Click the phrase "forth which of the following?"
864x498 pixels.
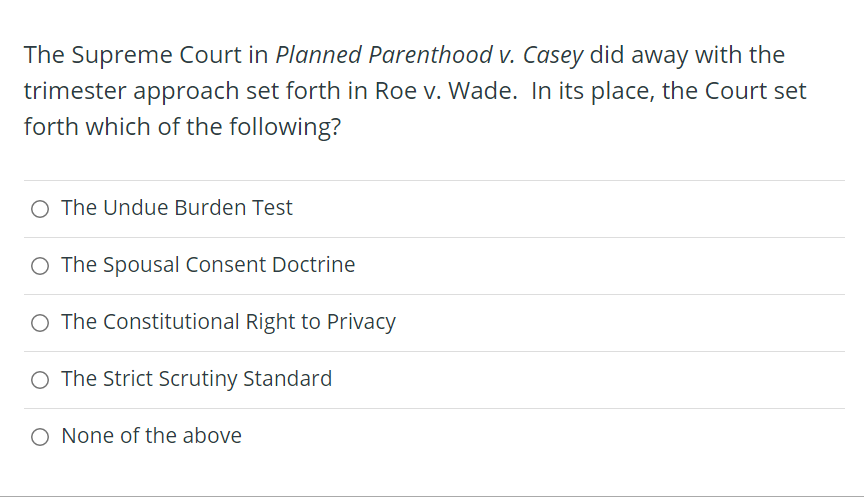pyautogui.click(x=182, y=129)
